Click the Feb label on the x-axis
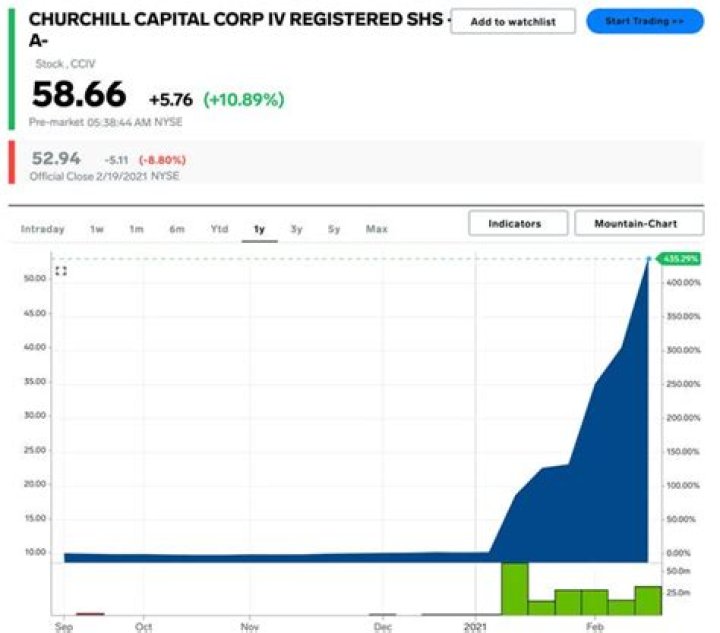The image size is (720, 633). (x=595, y=626)
